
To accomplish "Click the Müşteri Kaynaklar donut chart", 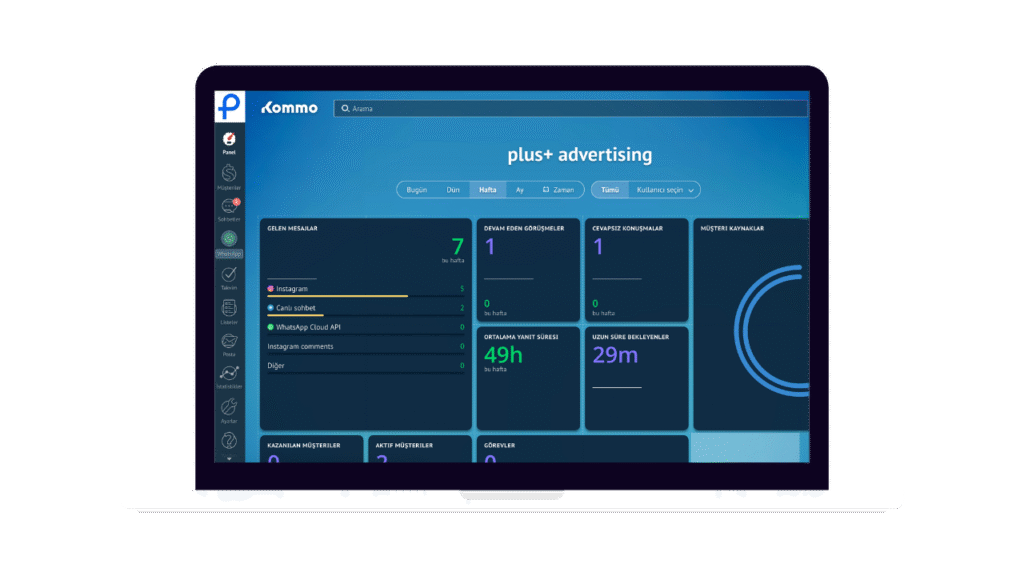I will [x=772, y=330].
